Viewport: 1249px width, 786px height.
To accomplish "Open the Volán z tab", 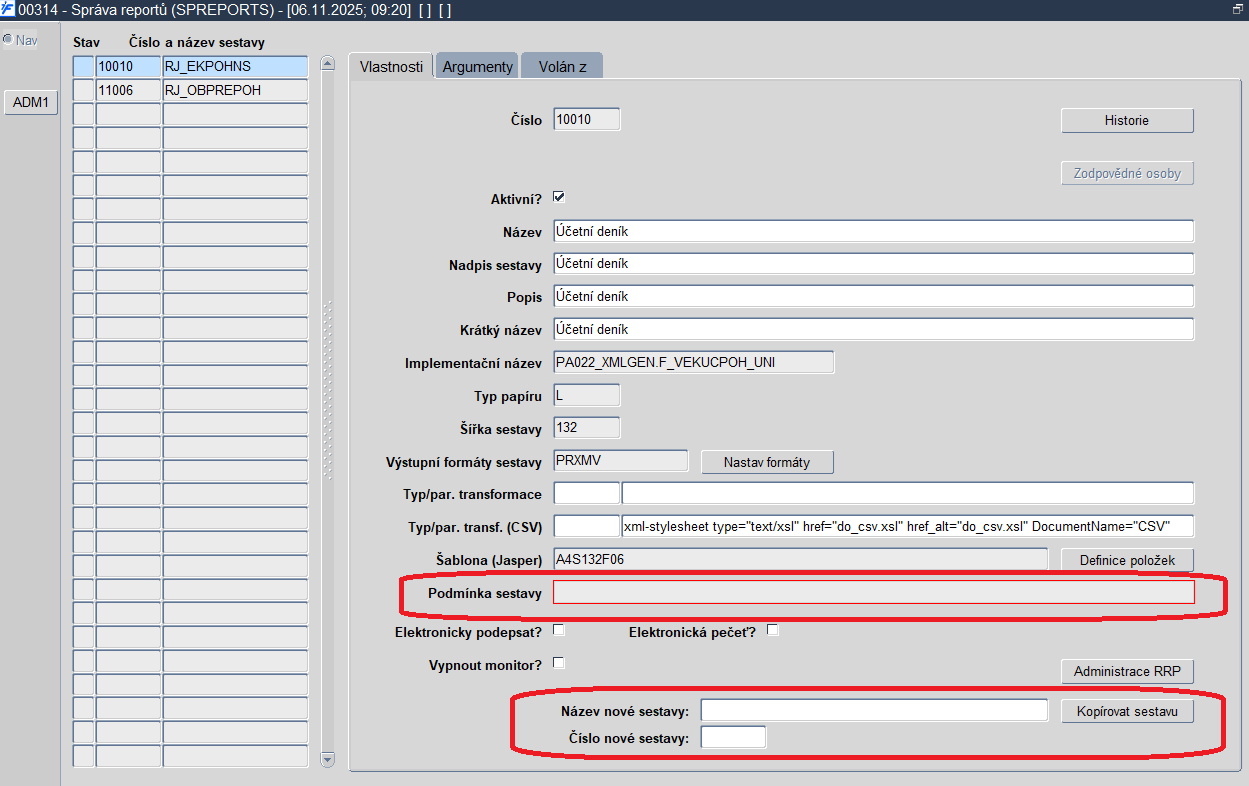I will click(562, 66).
